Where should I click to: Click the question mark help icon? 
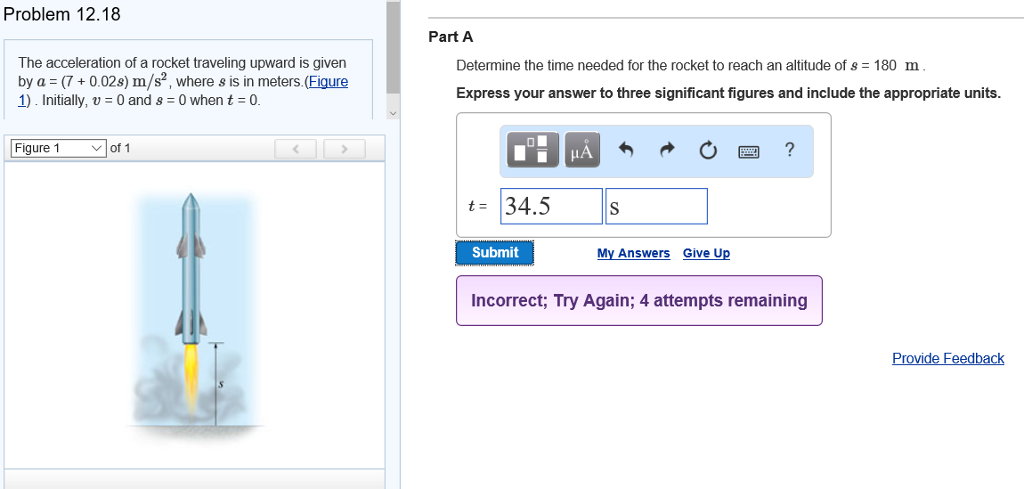[x=790, y=150]
